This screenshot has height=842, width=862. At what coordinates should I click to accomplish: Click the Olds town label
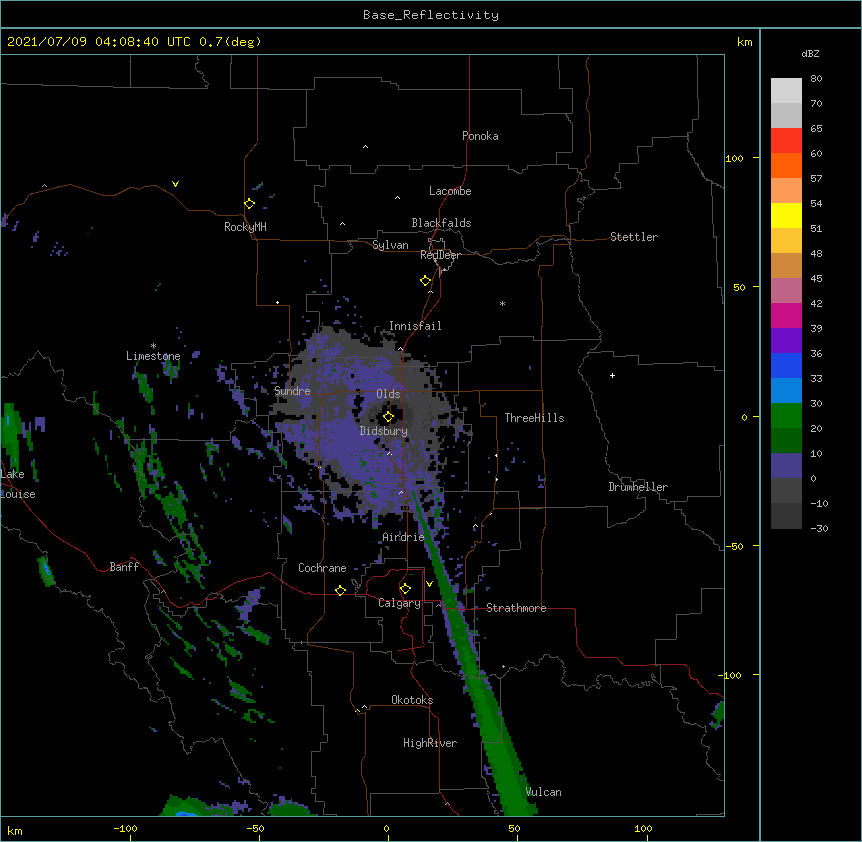click(388, 394)
